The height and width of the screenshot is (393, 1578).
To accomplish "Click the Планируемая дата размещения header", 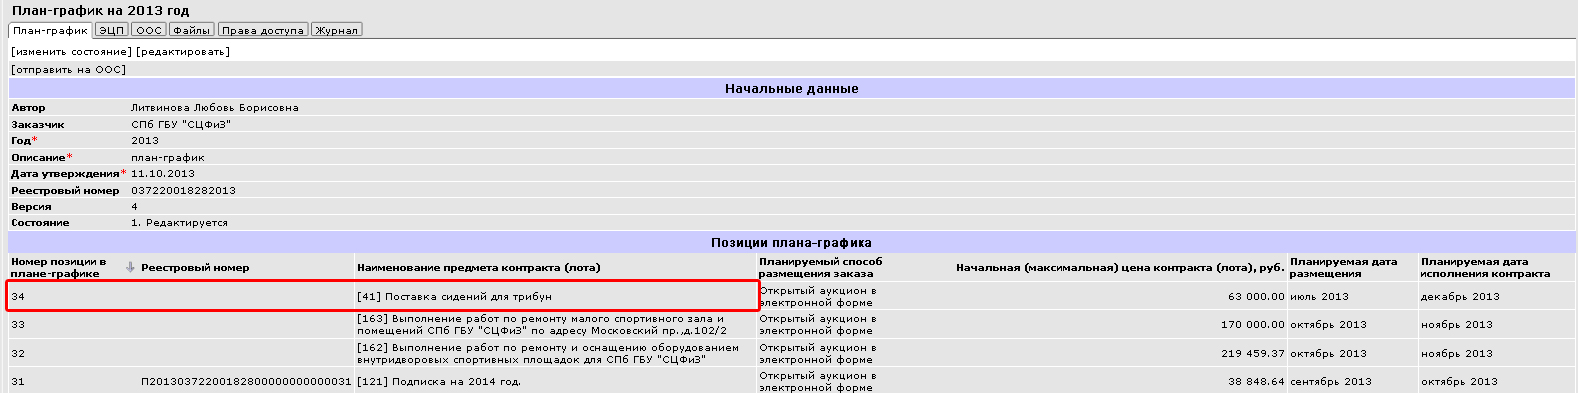I will click(x=1343, y=267).
